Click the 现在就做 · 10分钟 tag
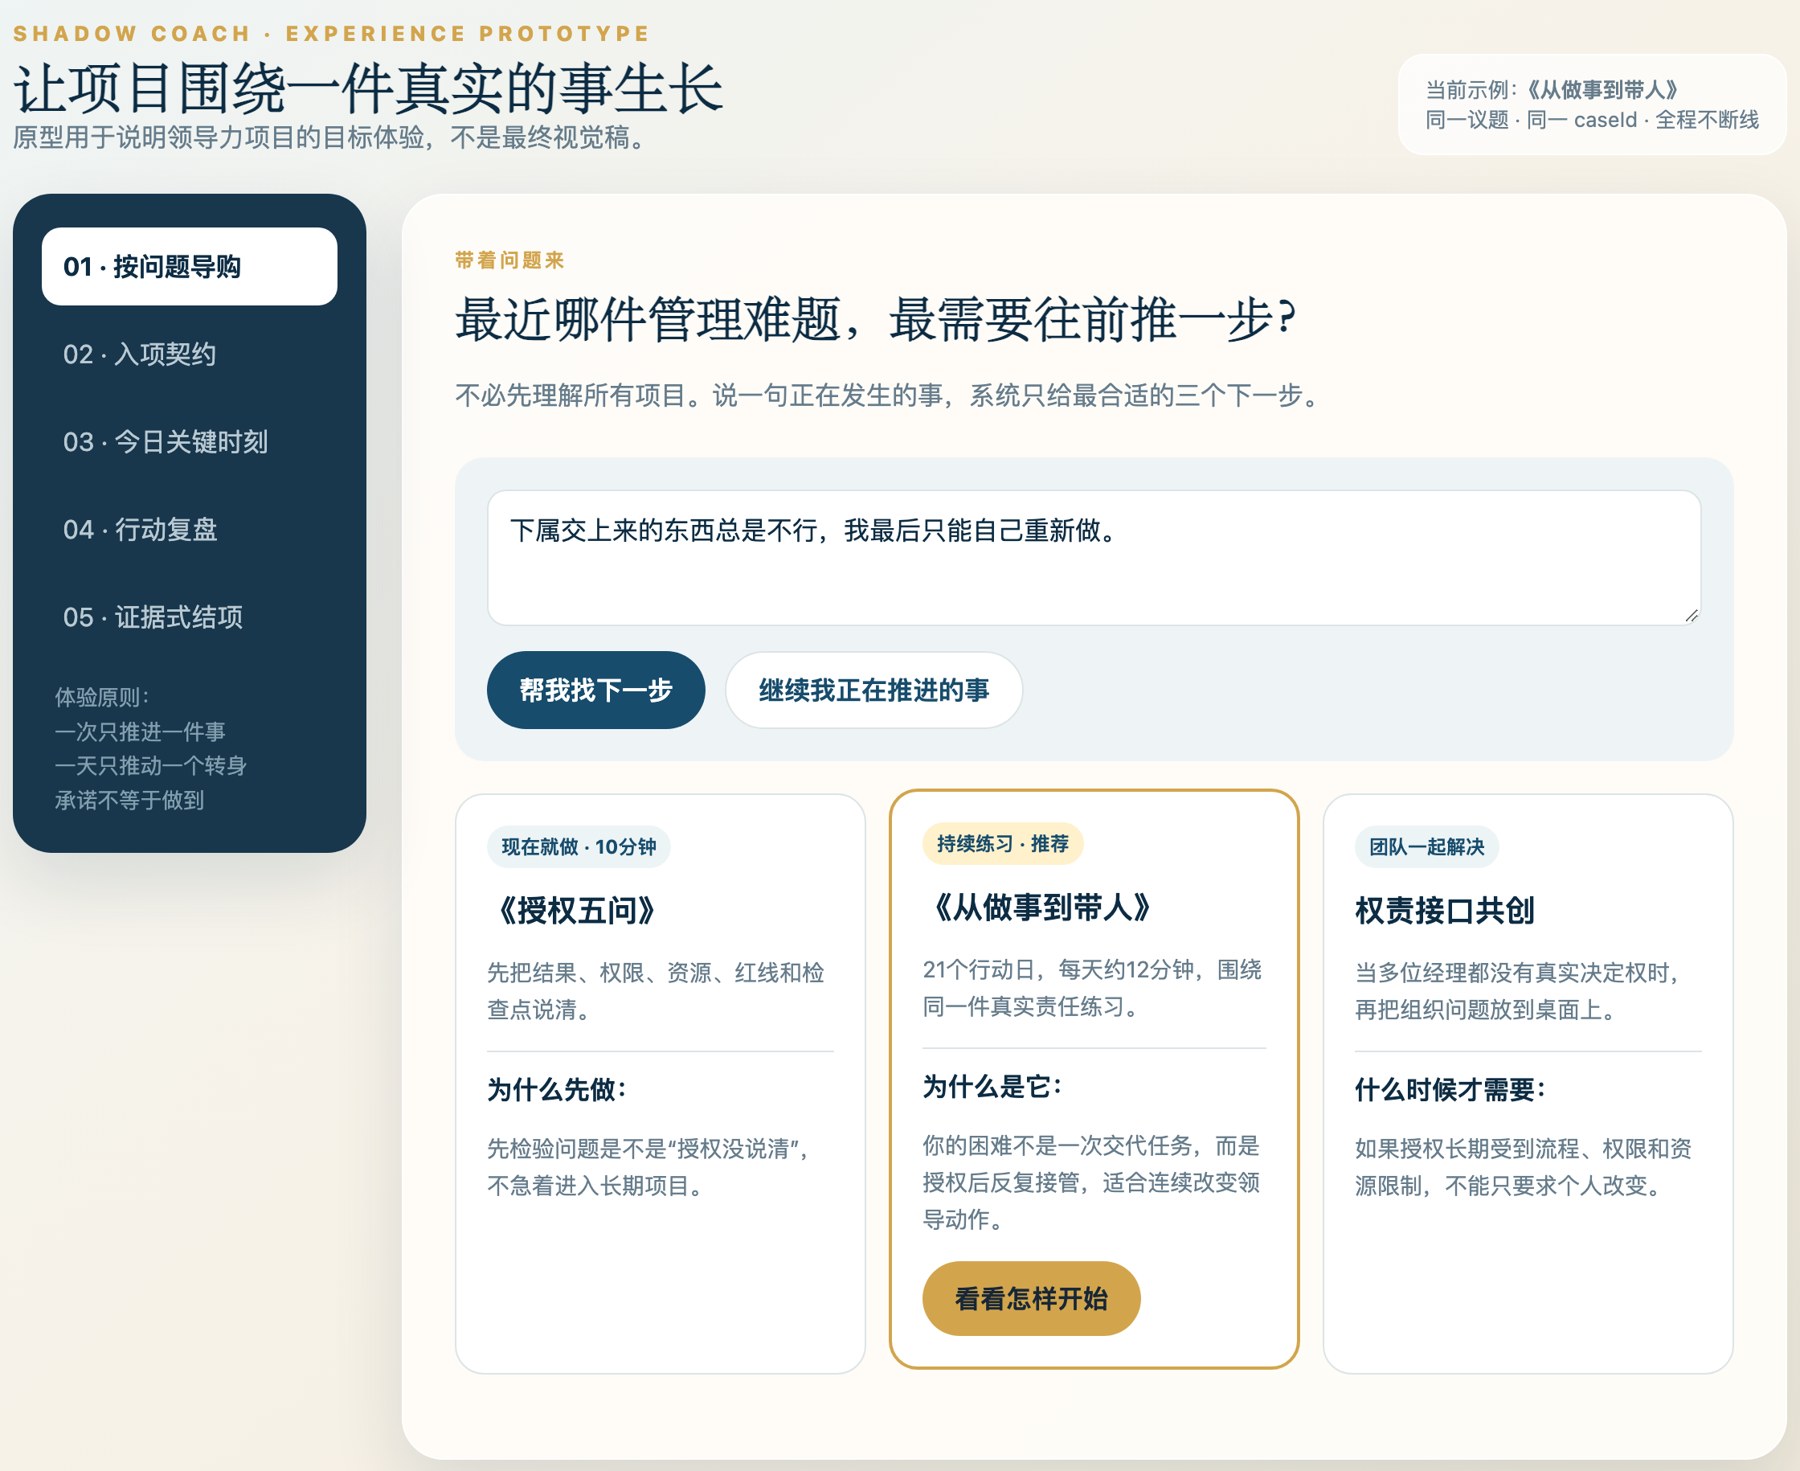The image size is (1800, 1471). 579,847
